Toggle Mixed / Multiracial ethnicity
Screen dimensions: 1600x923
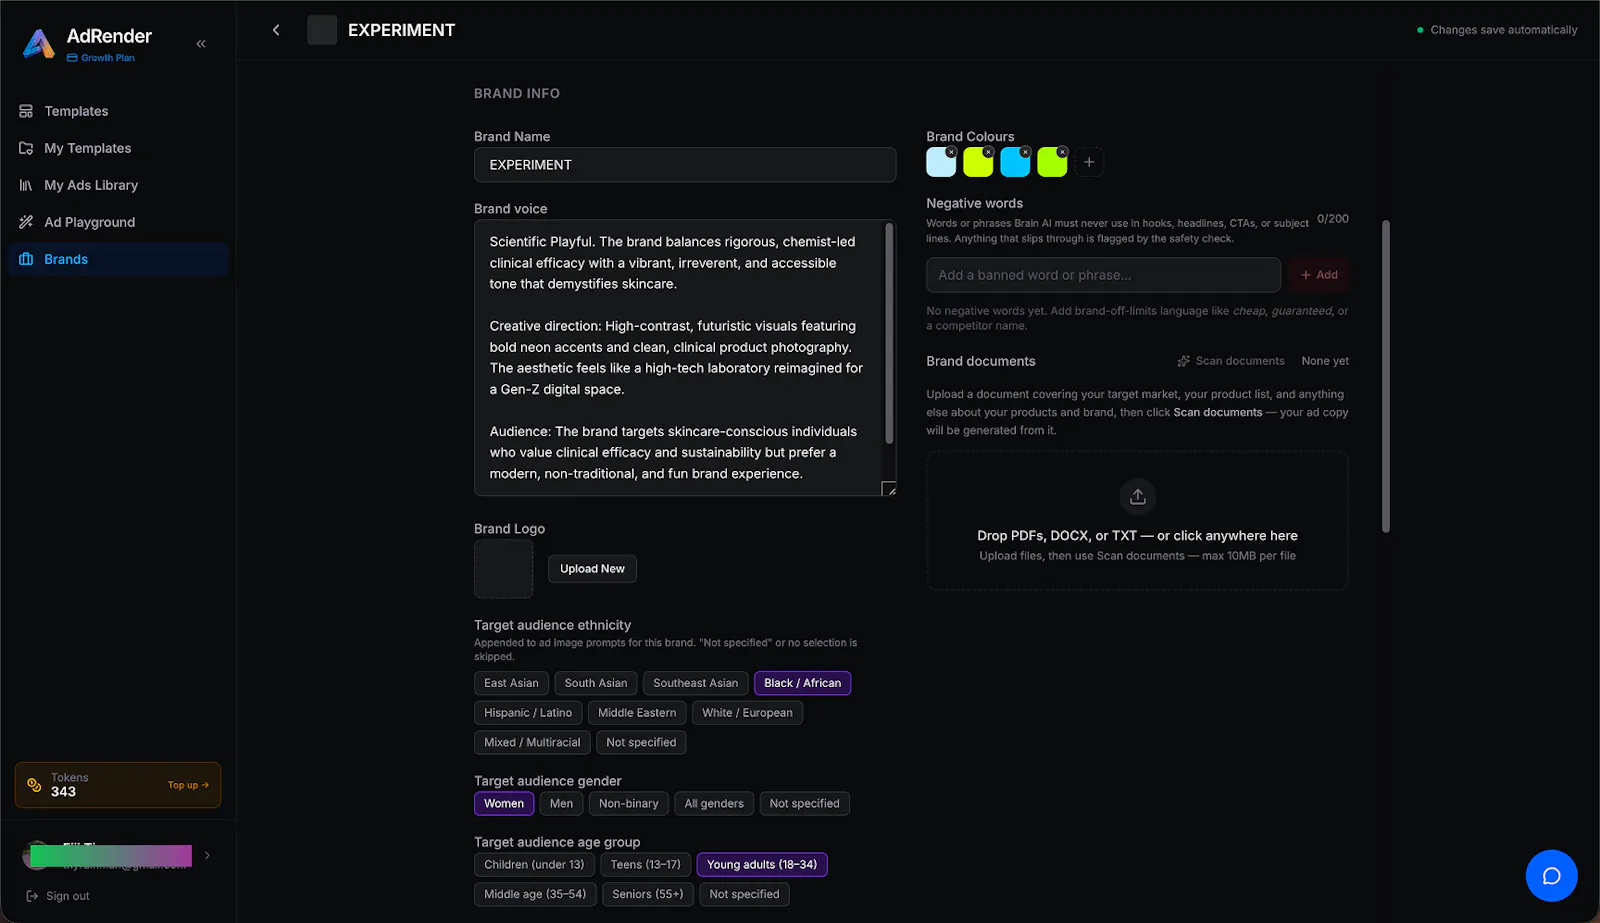(x=532, y=742)
